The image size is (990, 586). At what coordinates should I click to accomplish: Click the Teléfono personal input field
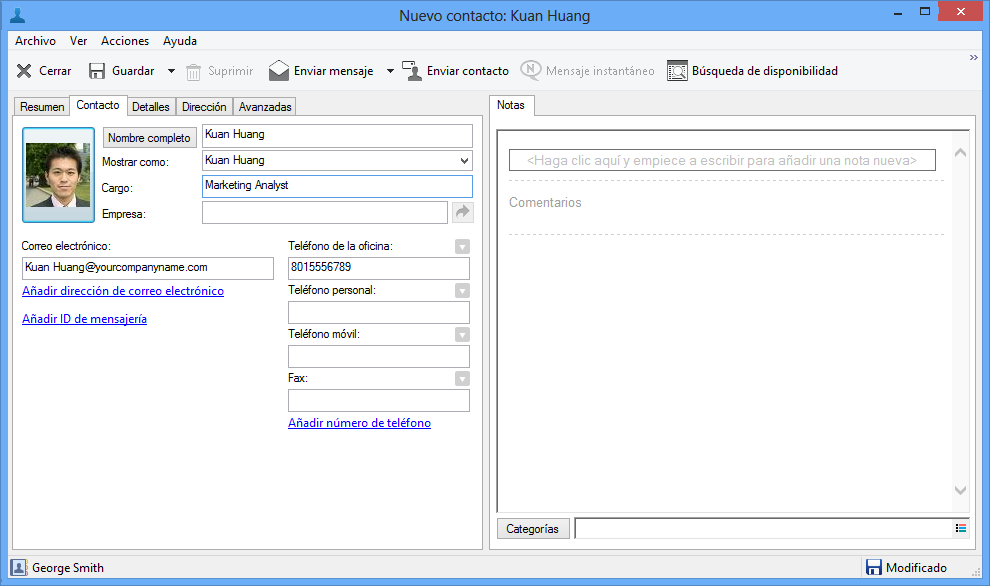click(379, 312)
